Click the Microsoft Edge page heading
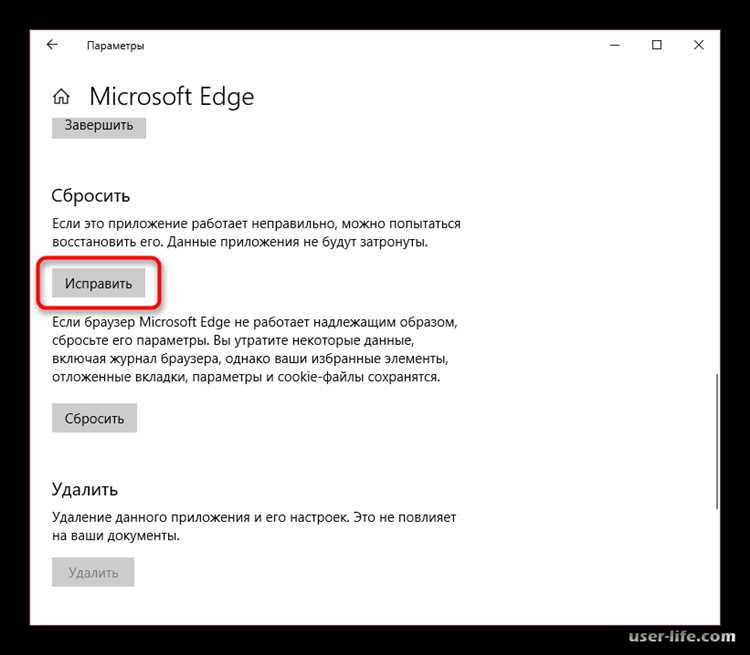Screen dimensions: 750x655 172,97
